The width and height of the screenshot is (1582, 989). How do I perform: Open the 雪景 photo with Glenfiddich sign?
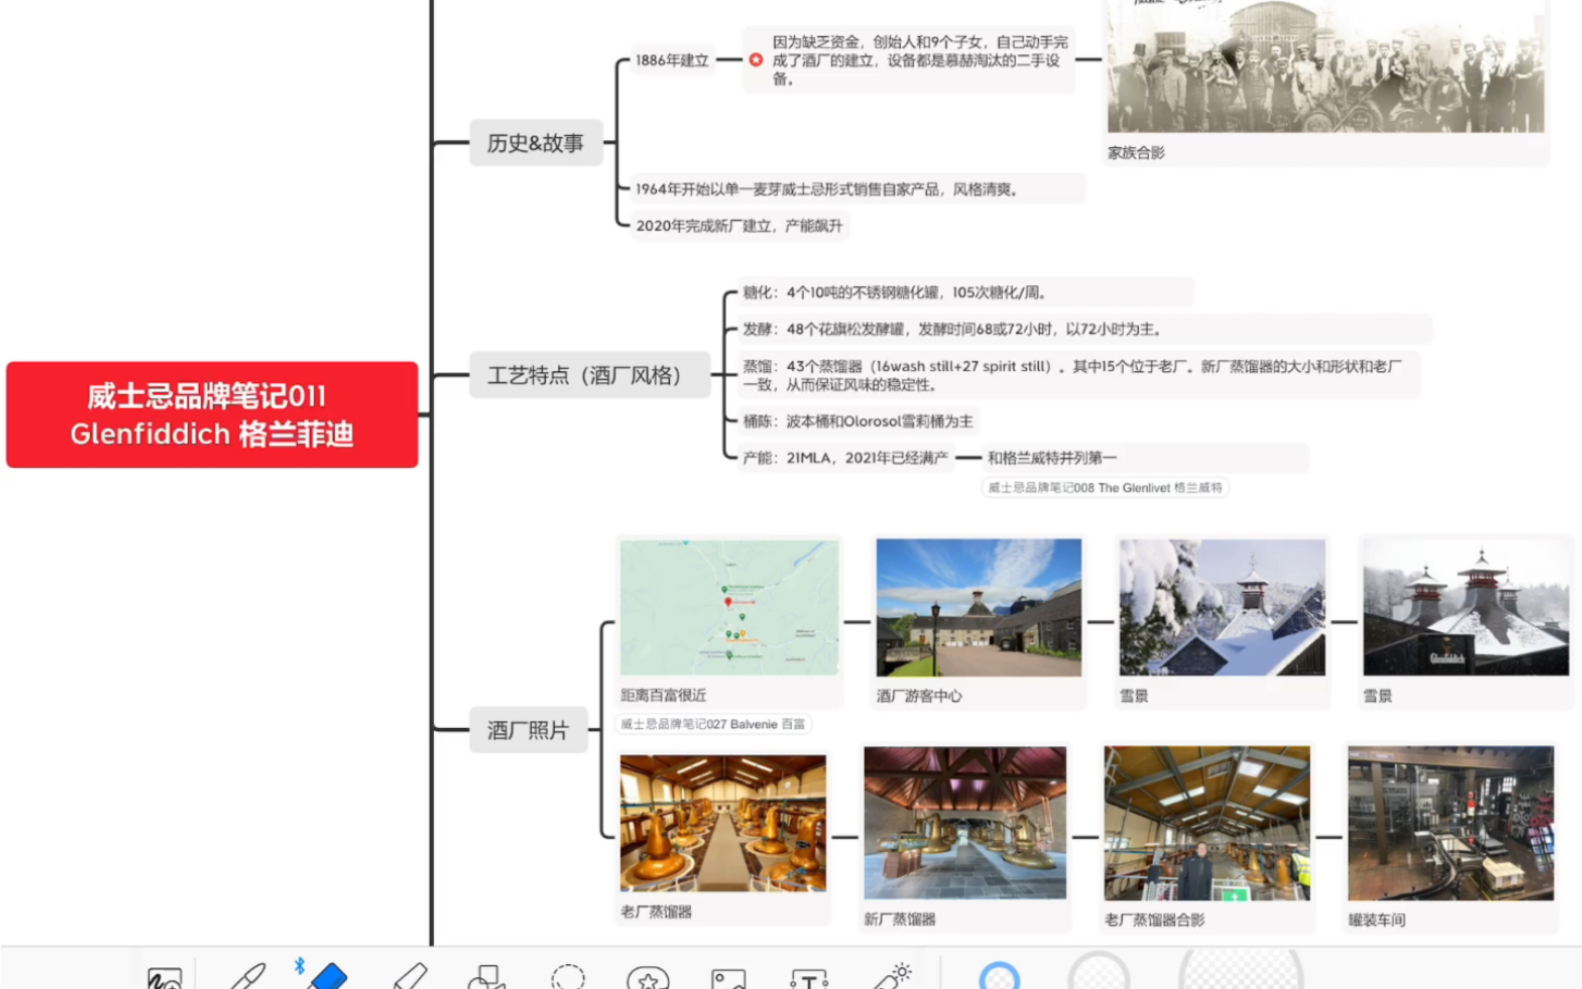[1466, 608]
